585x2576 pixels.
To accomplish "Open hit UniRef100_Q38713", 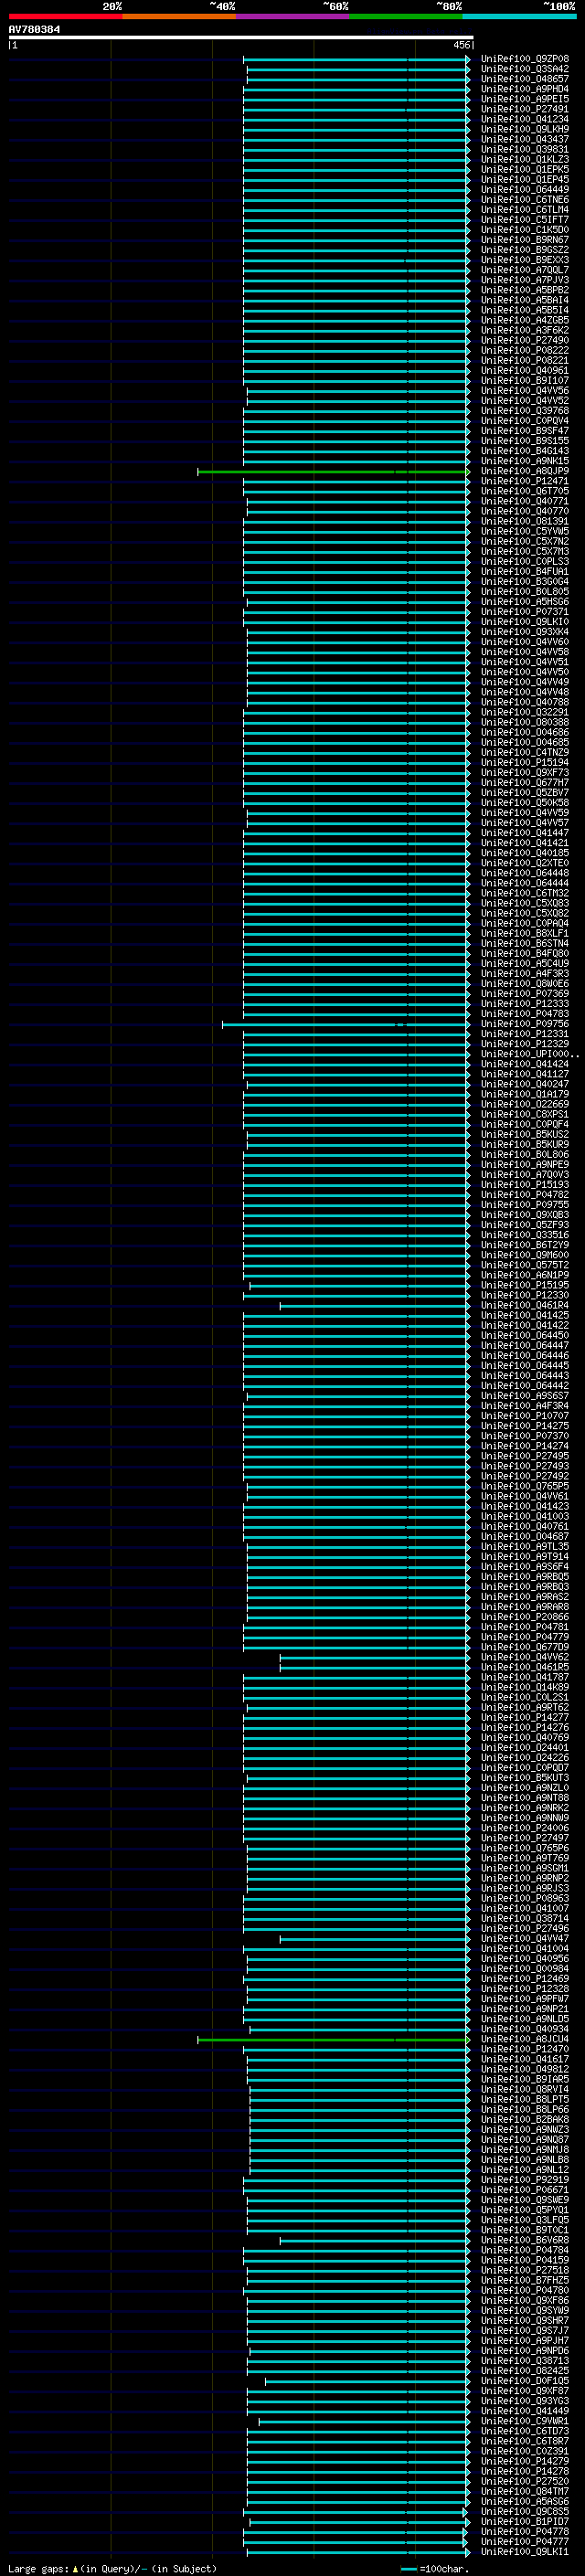I will click(x=524, y=2360).
